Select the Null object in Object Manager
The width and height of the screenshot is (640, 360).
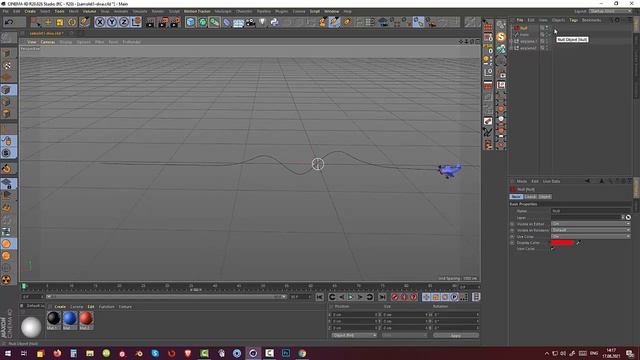pyautogui.click(x=524, y=28)
